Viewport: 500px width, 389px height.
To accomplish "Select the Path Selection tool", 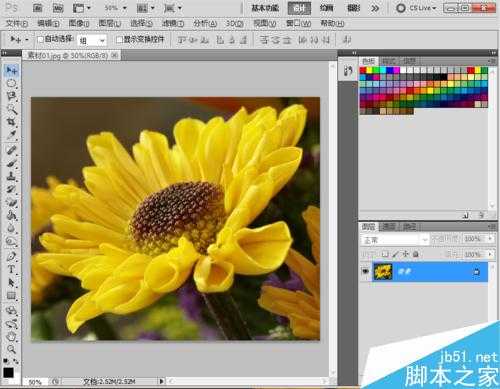I will (x=12, y=282).
